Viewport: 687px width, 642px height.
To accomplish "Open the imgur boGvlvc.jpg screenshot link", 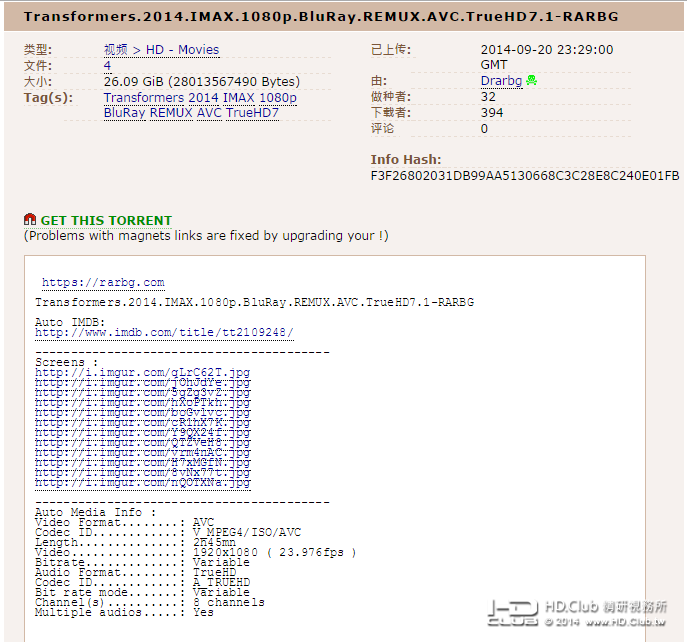I will click(142, 413).
